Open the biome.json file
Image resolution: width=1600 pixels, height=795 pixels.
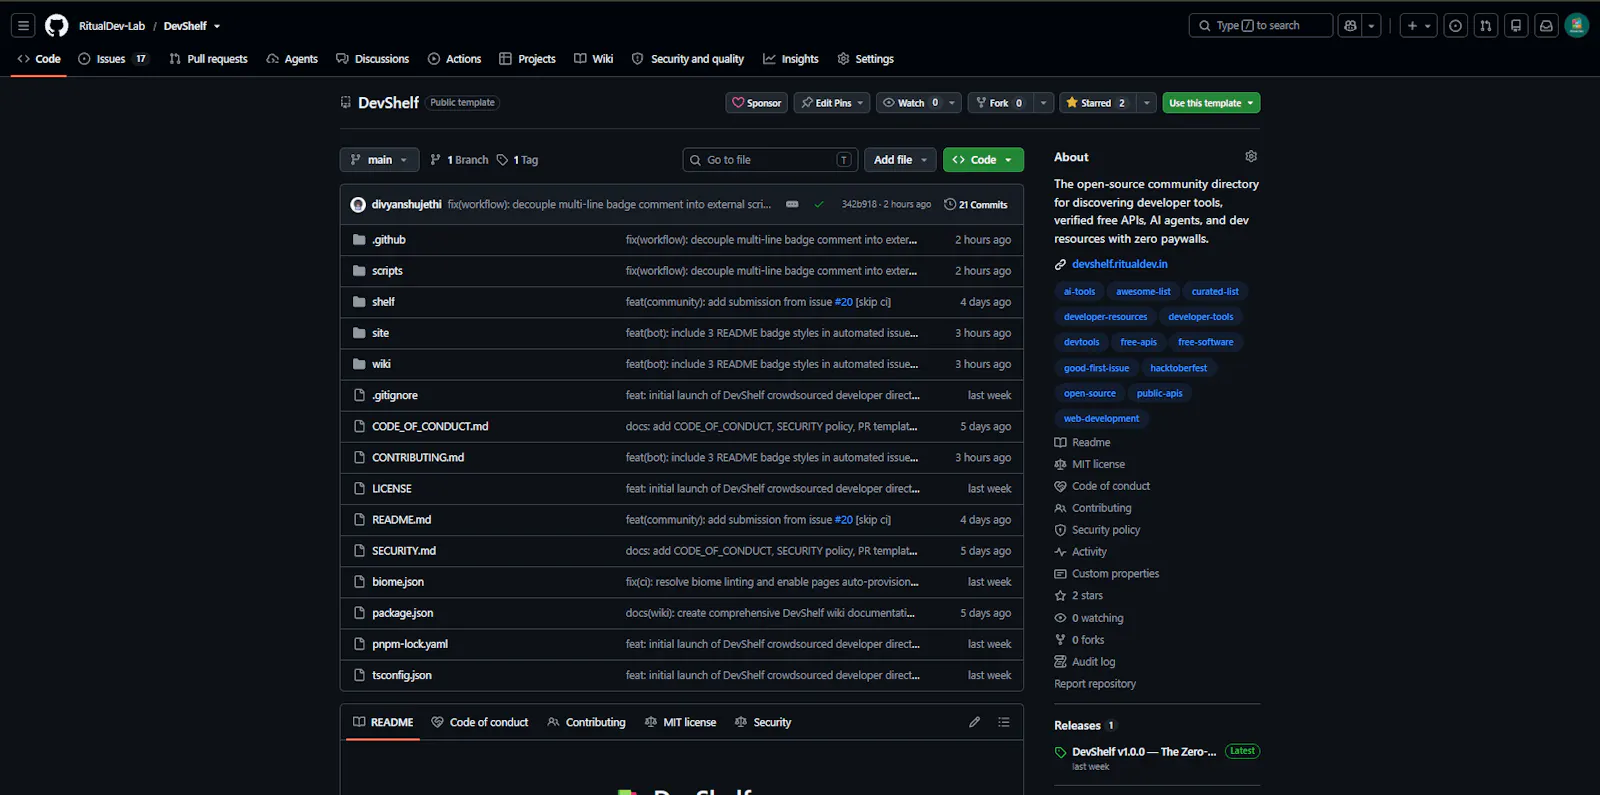click(397, 582)
